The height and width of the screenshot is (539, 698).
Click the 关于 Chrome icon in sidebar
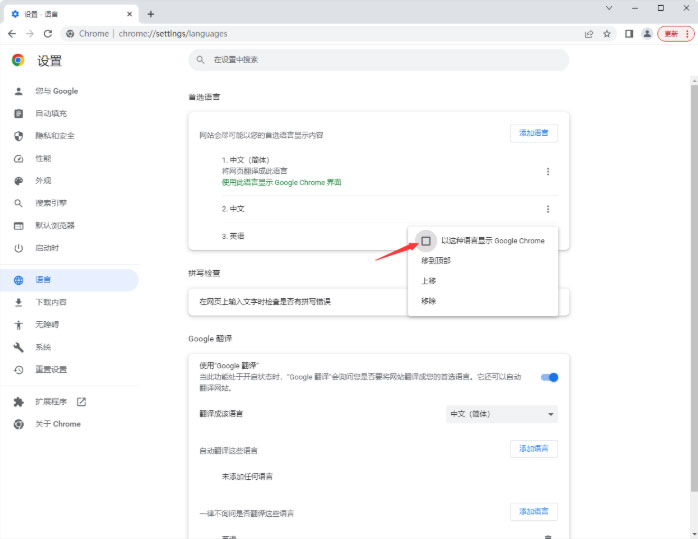click(19, 424)
